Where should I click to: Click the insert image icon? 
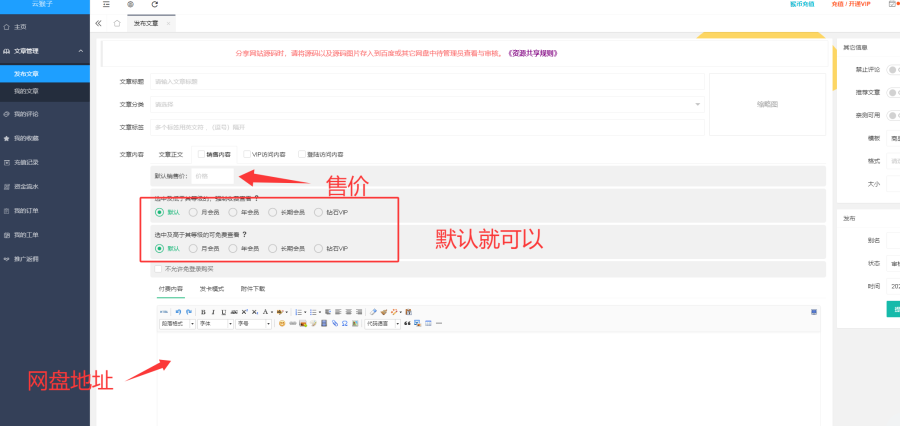(x=303, y=324)
